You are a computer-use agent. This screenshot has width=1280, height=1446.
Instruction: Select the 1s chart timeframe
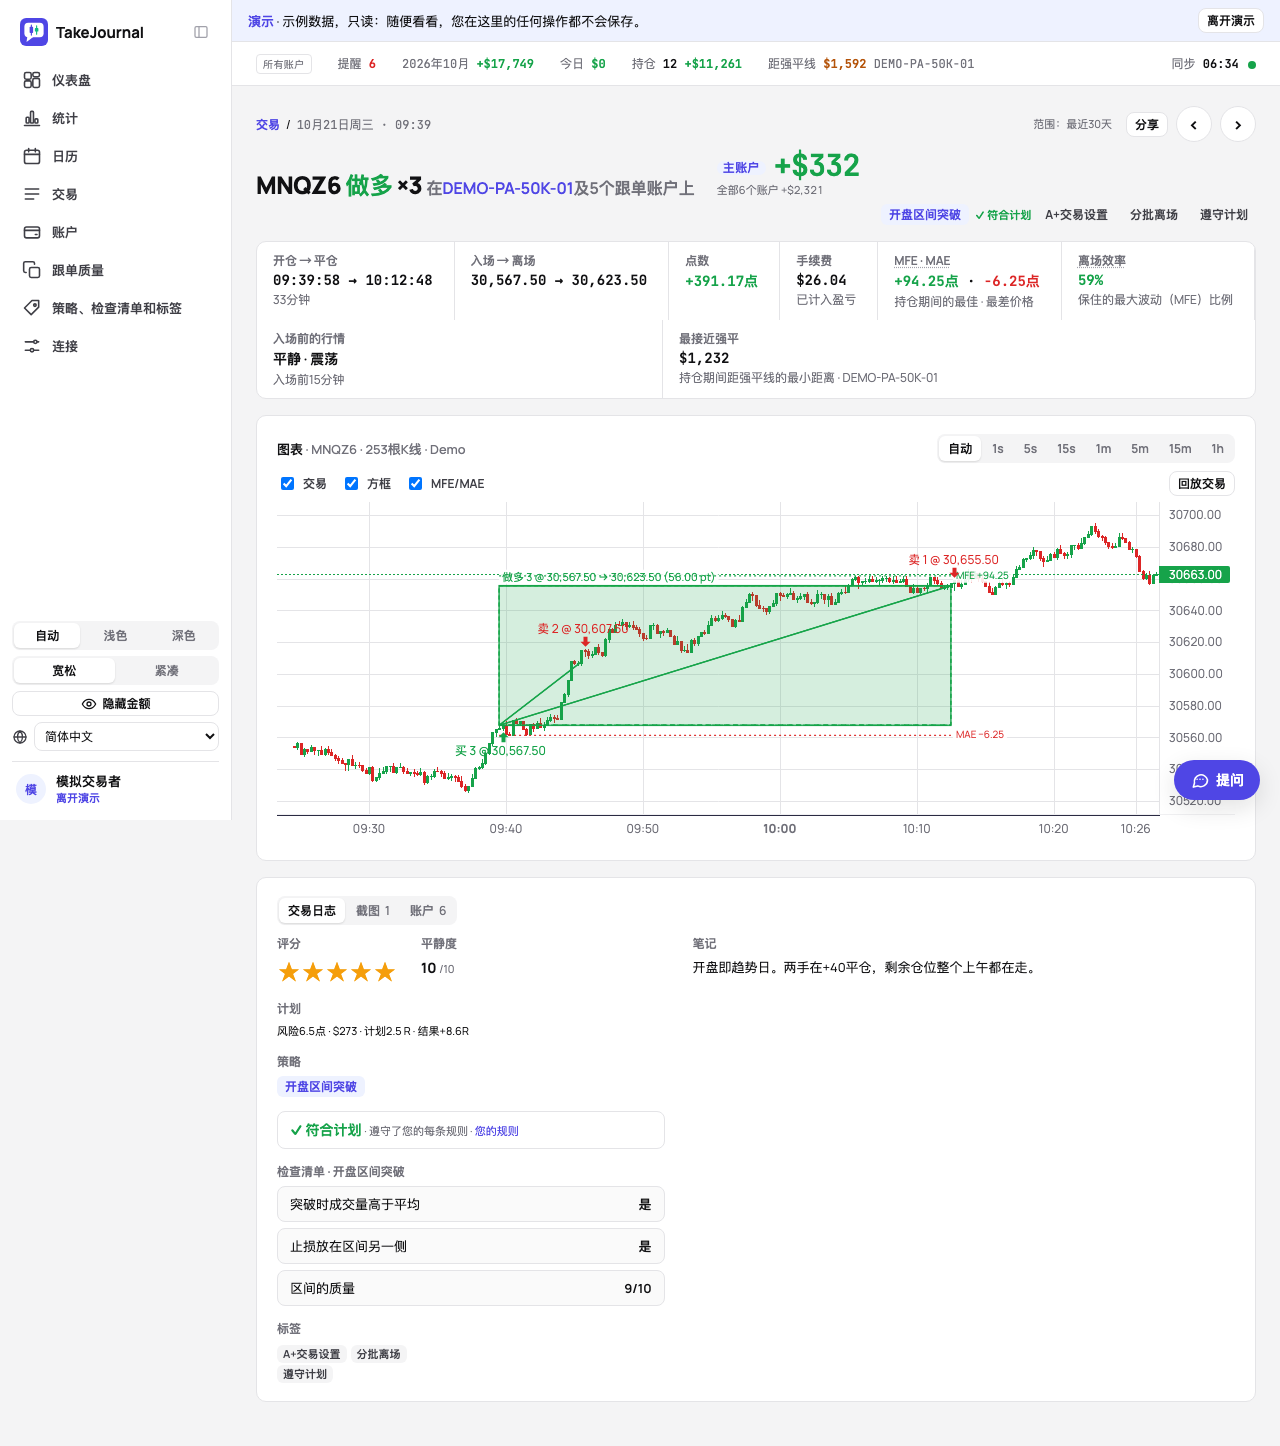tap(998, 449)
